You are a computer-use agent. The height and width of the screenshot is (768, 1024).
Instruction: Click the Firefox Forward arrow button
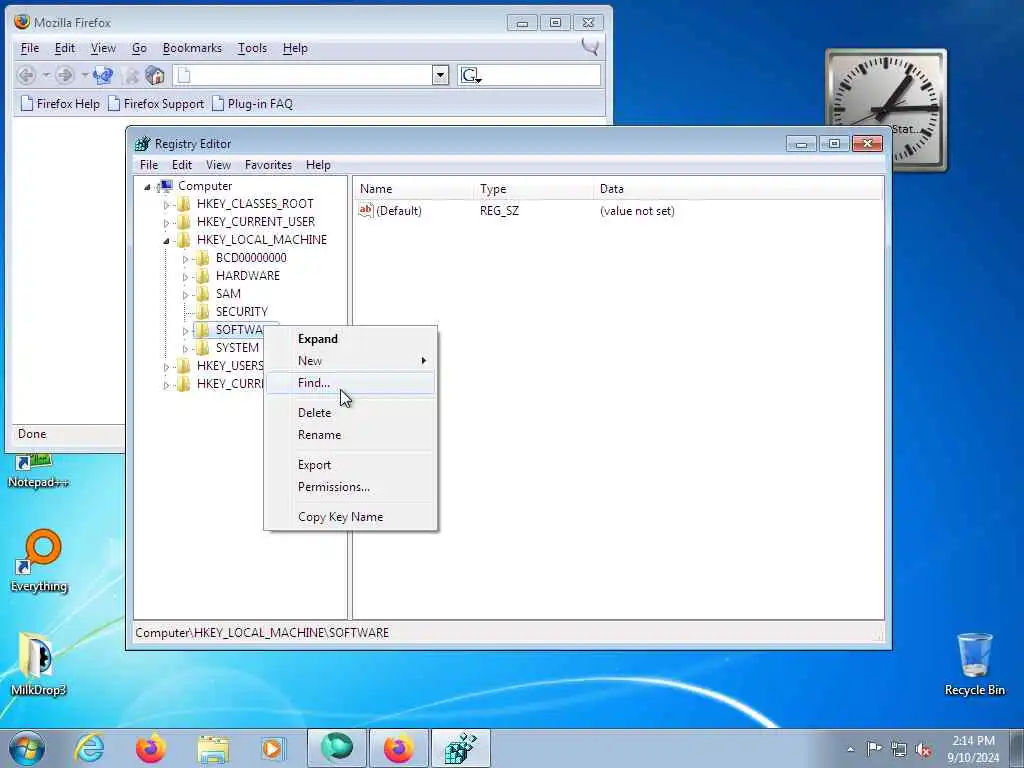pos(64,76)
